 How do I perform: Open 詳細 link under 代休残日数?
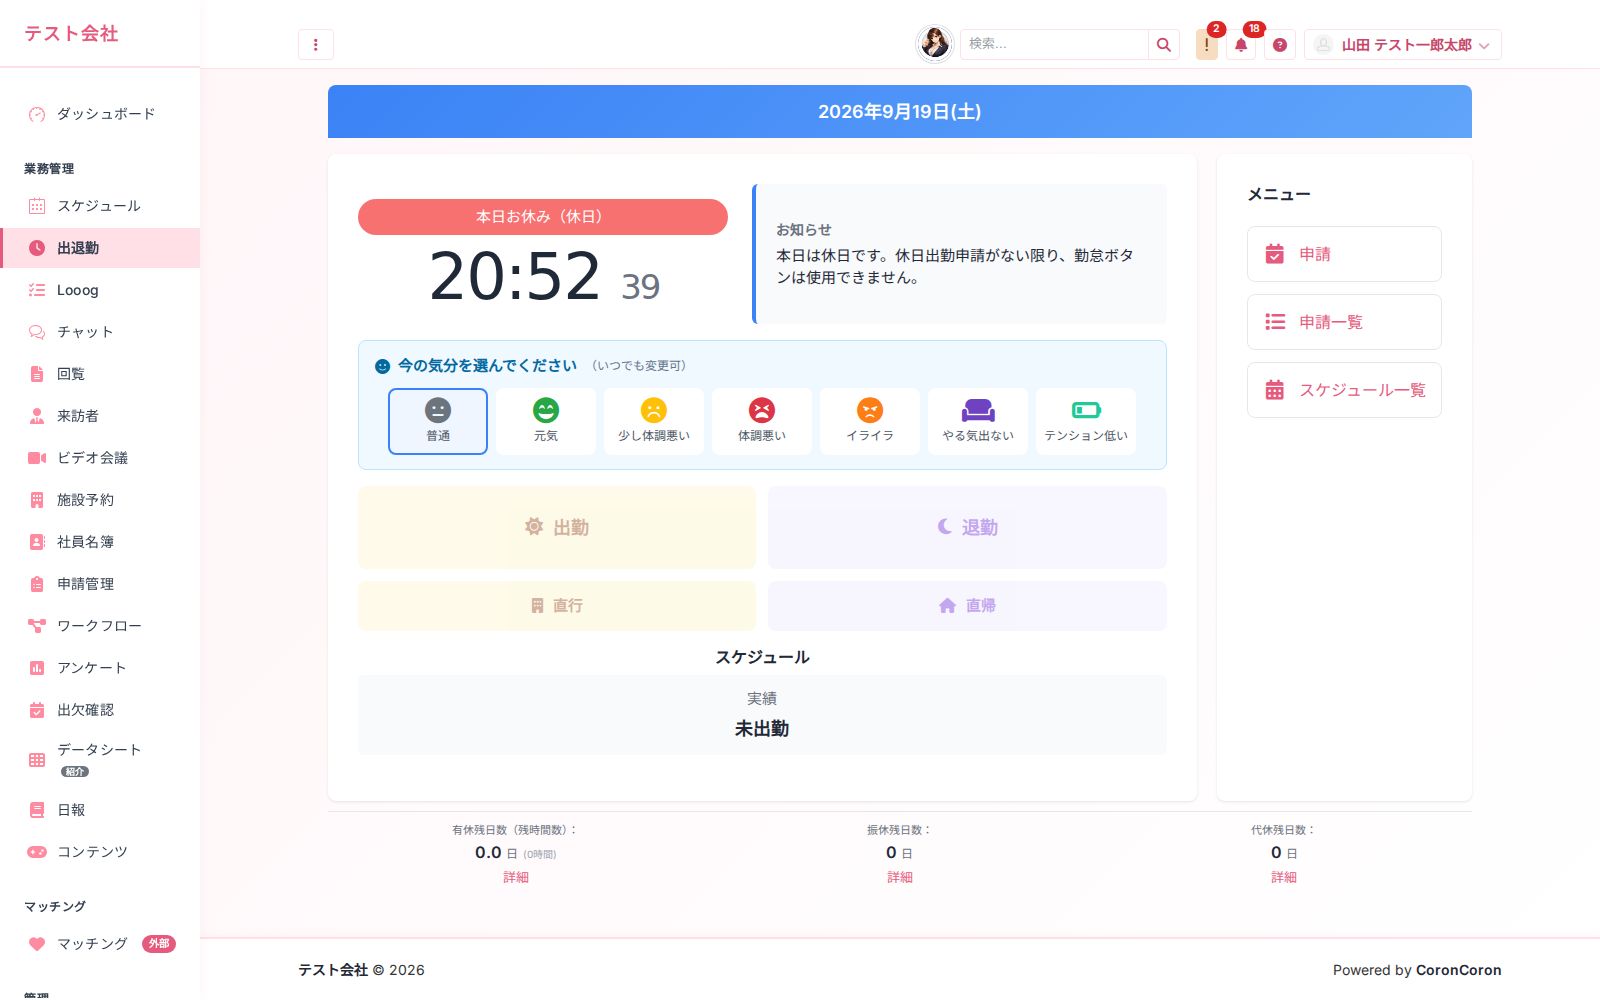pos(1284,877)
